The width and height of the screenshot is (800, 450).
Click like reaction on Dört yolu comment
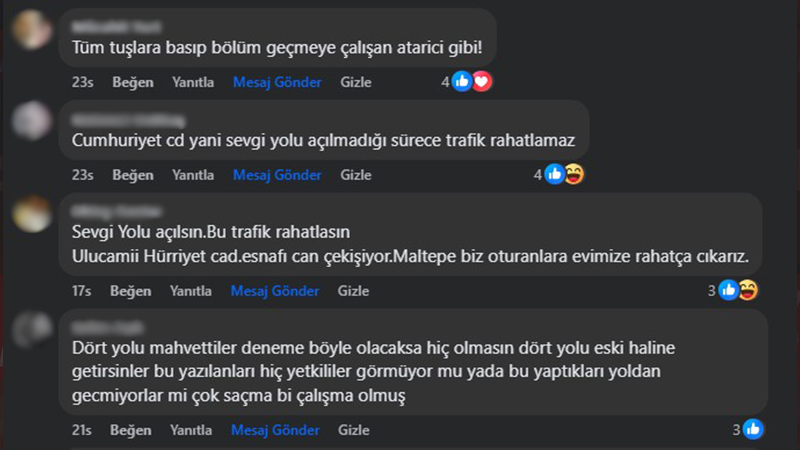(x=752, y=429)
